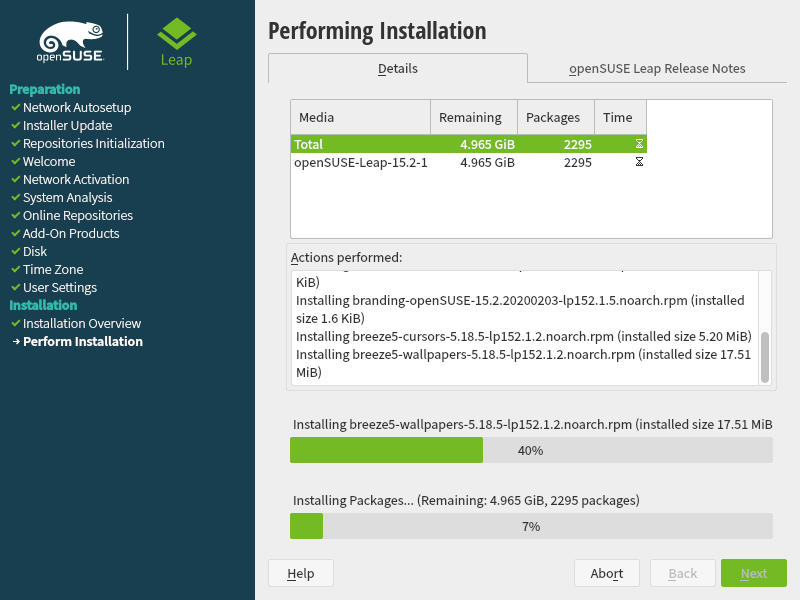The height and width of the screenshot is (600, 800).
Task: Click the 7% overall installation progress bar
Action: click(x=531, y=526)
